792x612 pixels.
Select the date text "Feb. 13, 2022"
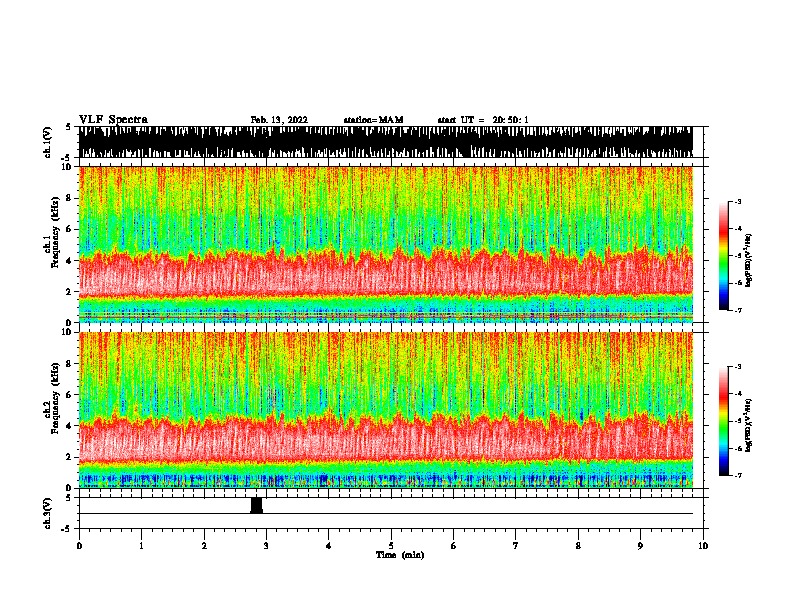click(279, 120)
